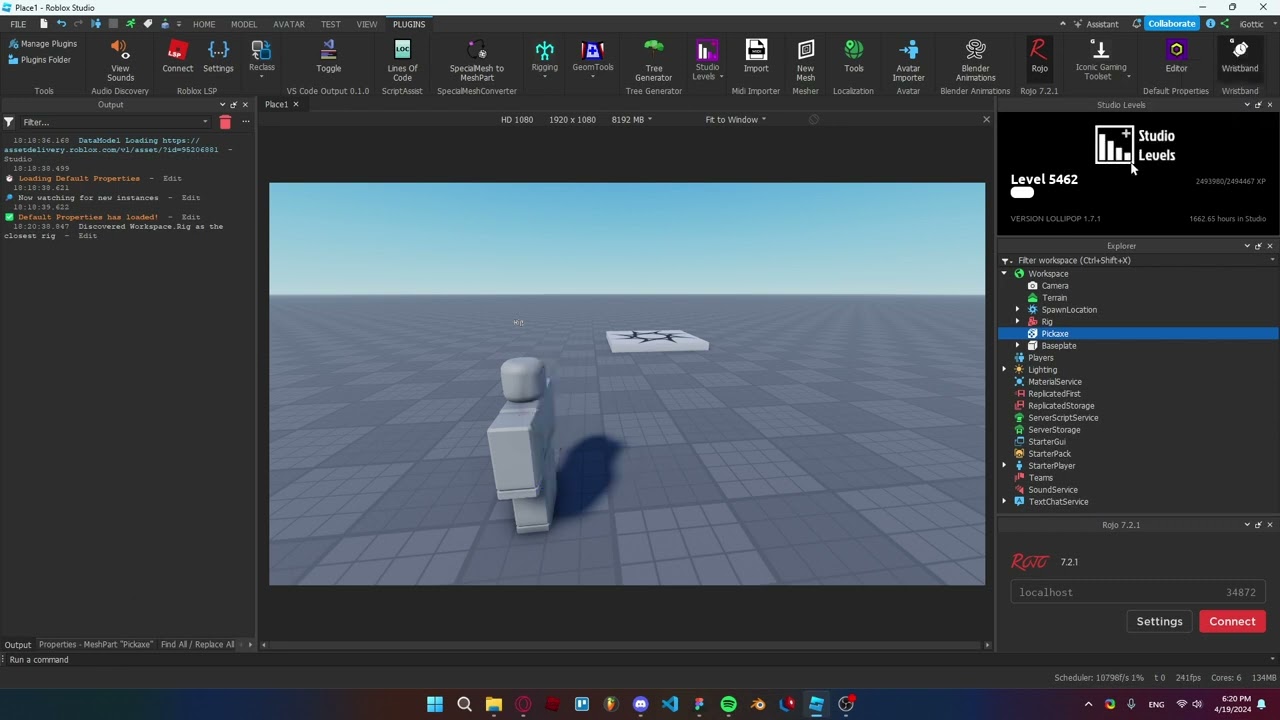Run SpecialMesh to MeshPart converter
1280x720 pixels.
point(477,60)
